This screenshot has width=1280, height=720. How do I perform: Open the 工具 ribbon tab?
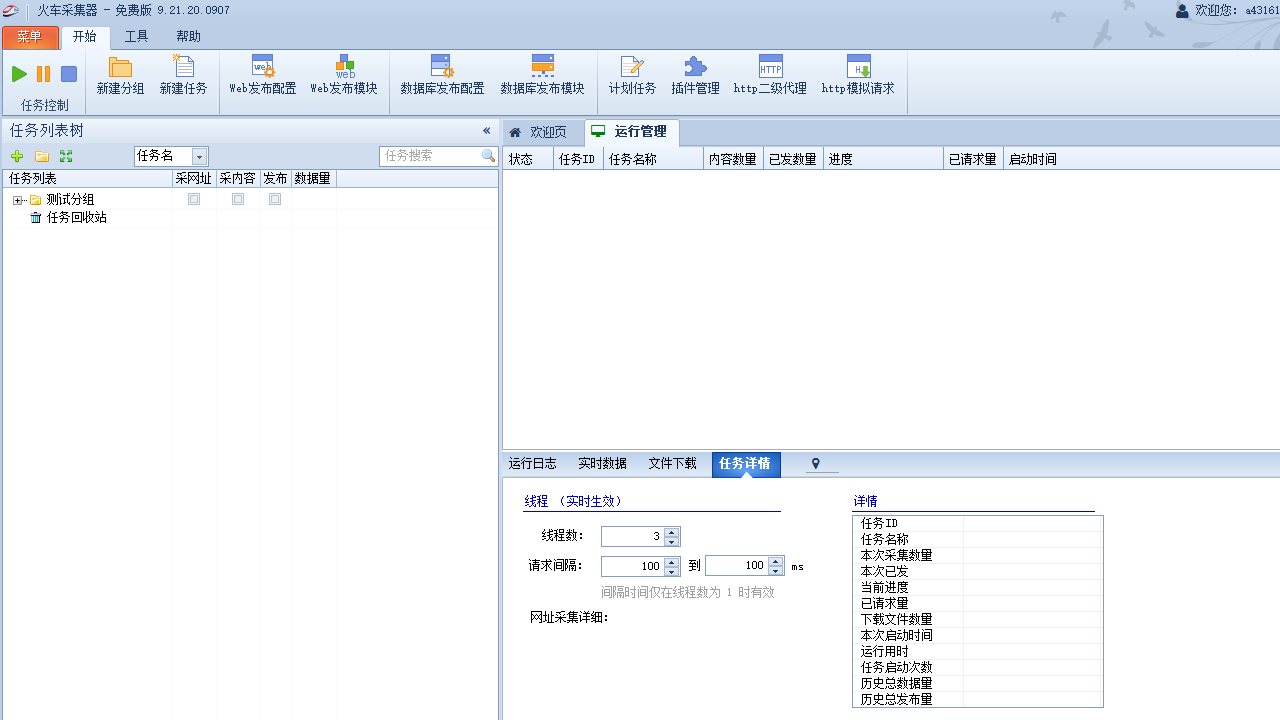pyautogui.click(x=136, y=36)
